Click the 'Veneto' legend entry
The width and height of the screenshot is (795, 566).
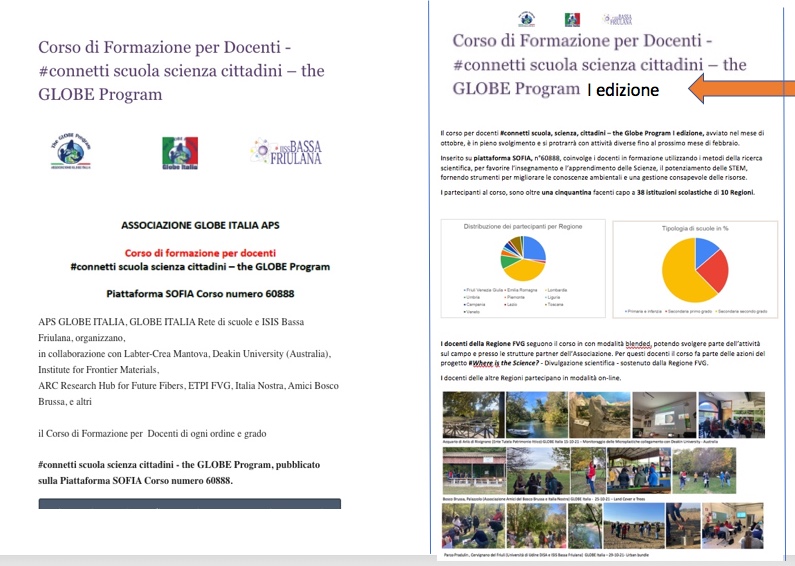pyautogui.click(x=472, y=312)
